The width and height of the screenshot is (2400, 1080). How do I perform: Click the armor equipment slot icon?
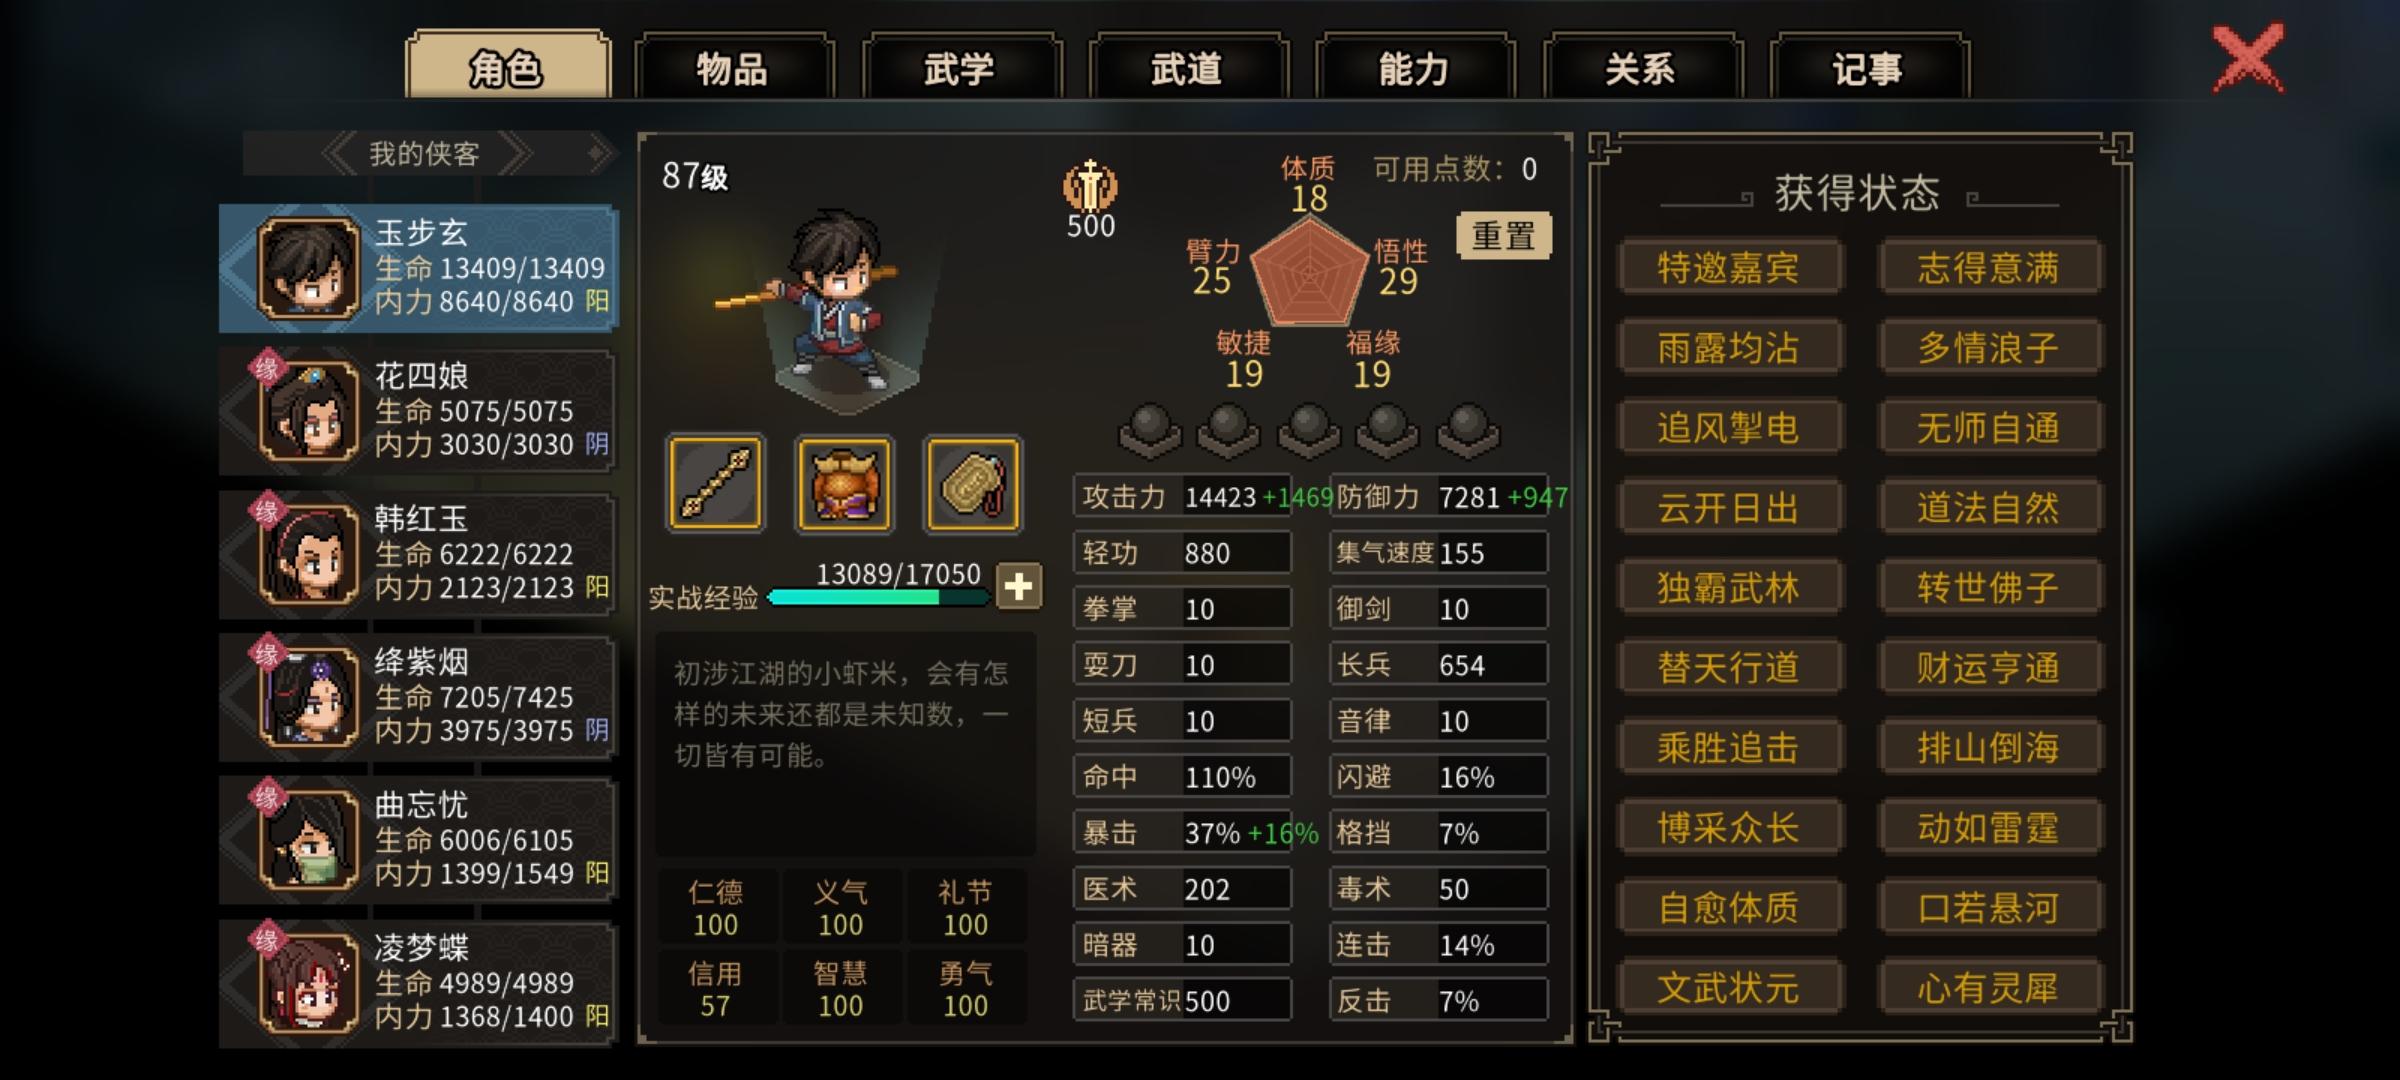(844, 483)
